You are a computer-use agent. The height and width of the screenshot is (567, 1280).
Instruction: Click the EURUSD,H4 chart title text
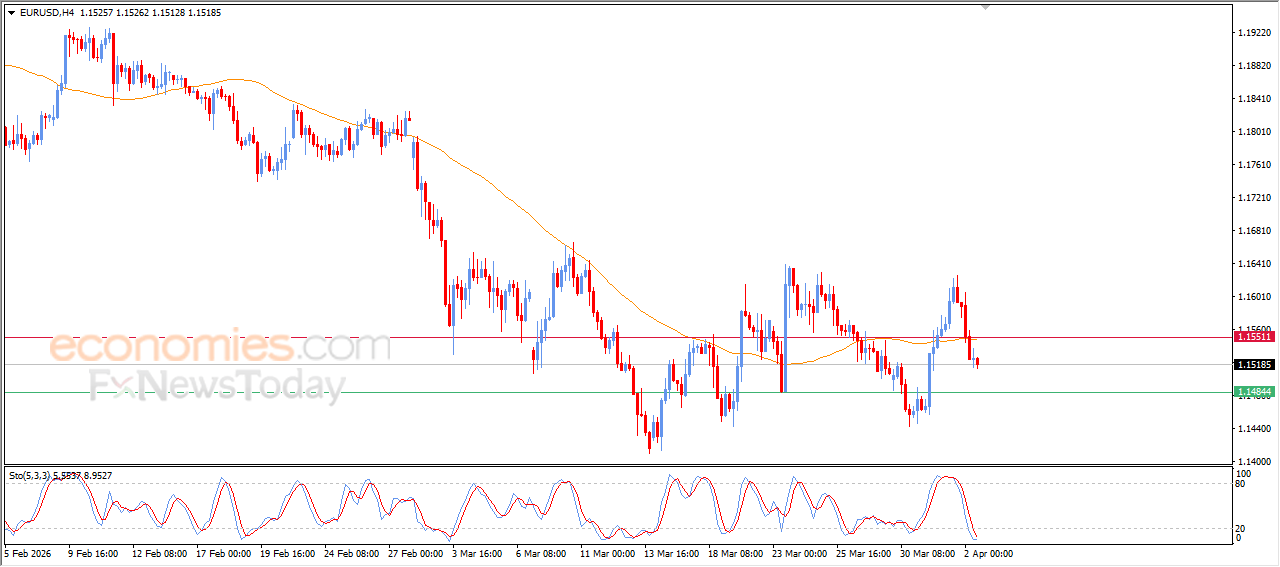[46, 13]
